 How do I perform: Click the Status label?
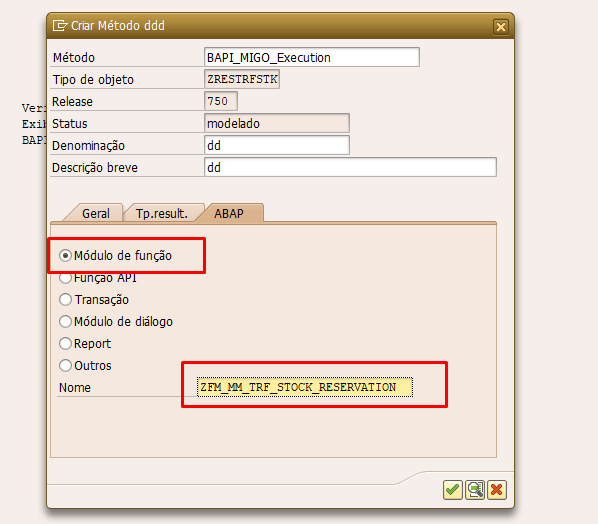click(x=70, y=124)
